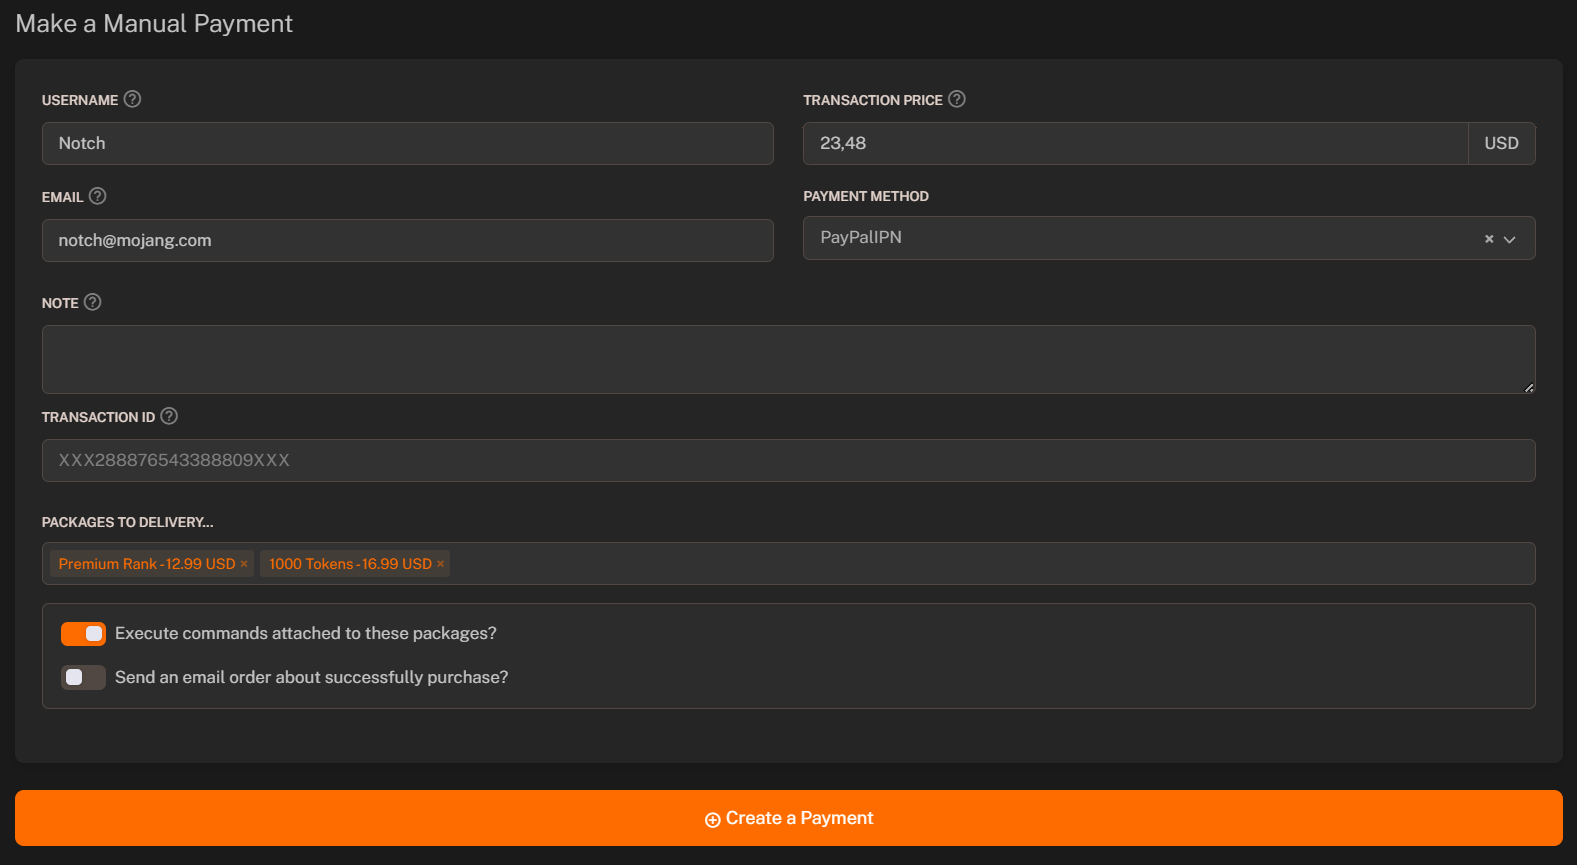The height and width of the screenshot is (865, 1577).
Task: Toggle Execute commands attached to packages switch
Action: 83,634
